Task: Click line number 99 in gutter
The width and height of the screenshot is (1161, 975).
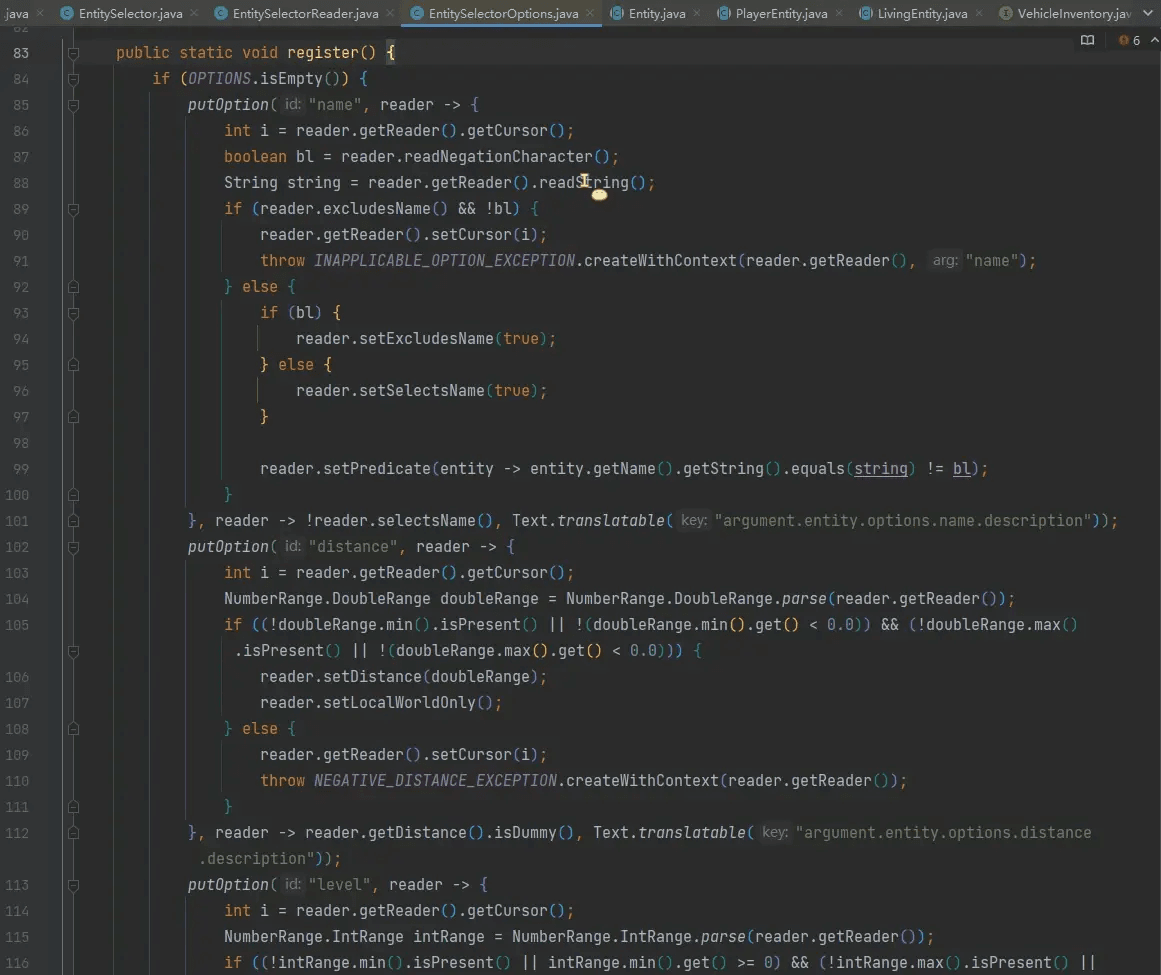Action: pos(21,469)
